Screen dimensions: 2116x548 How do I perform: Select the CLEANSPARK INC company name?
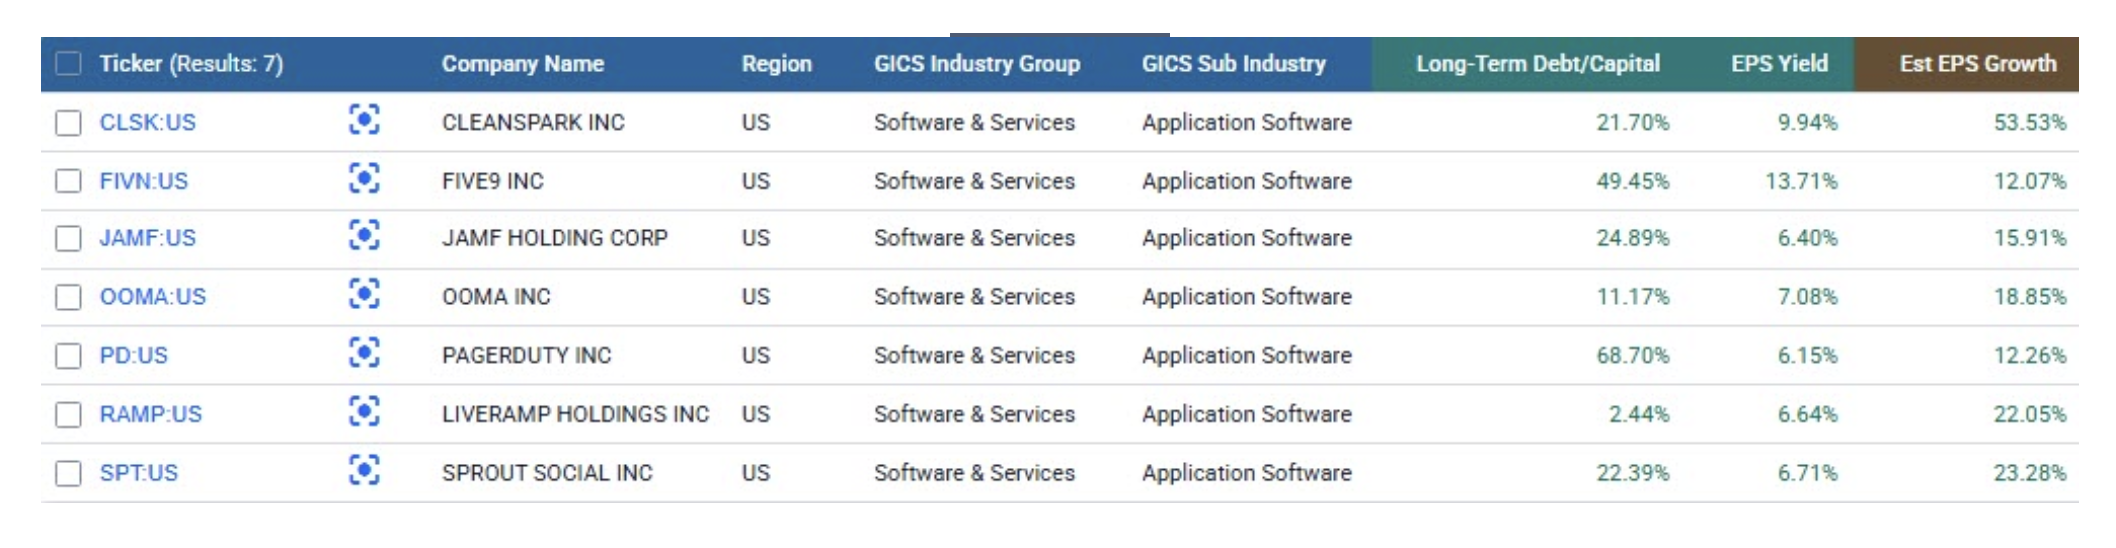pos(533,122)
